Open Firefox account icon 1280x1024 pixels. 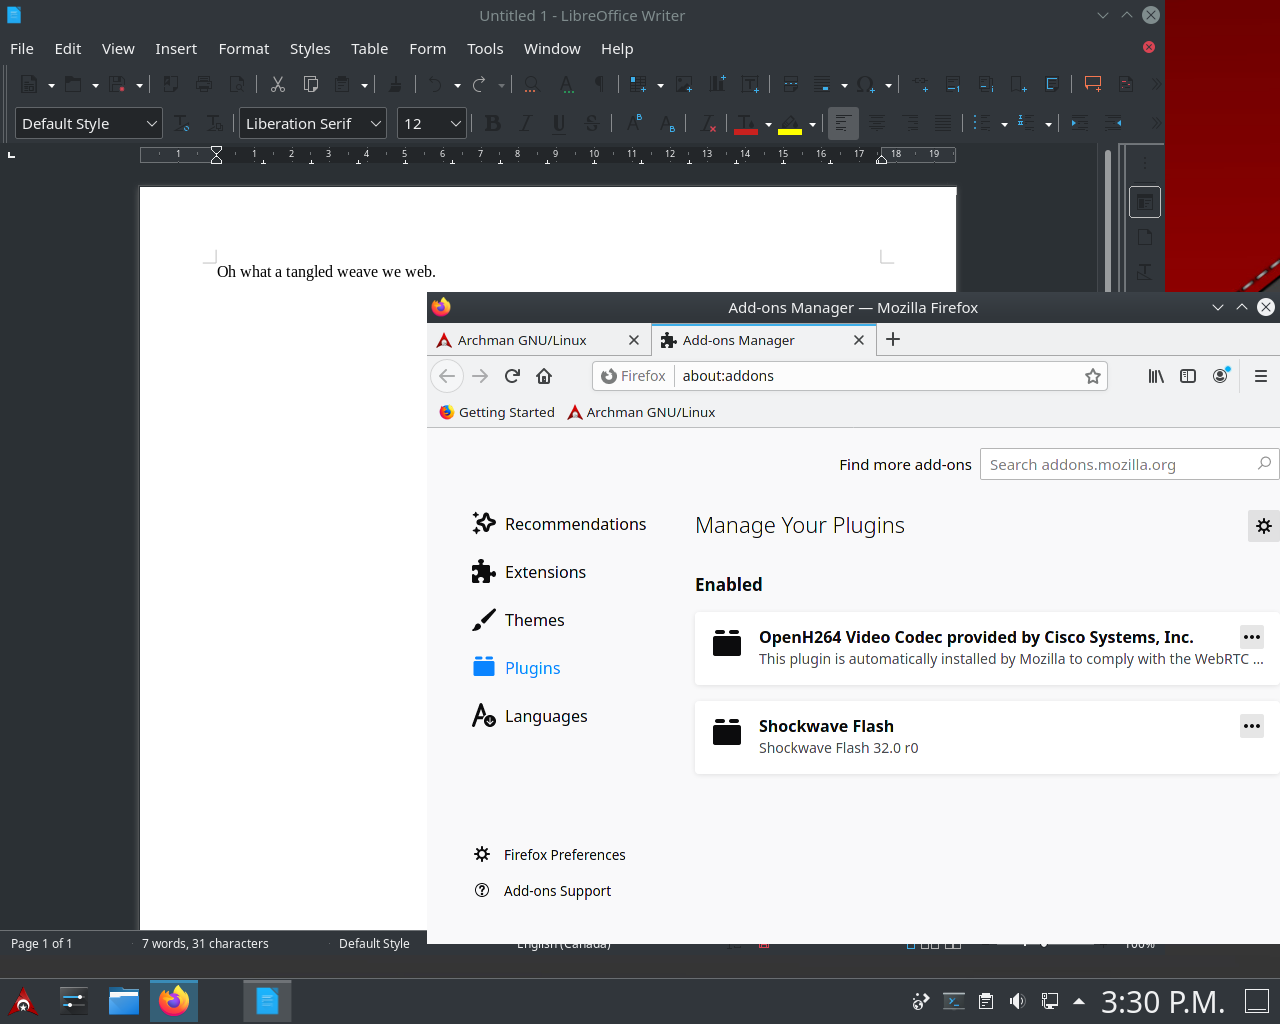pyautogui.click(x=1220, y=376)
